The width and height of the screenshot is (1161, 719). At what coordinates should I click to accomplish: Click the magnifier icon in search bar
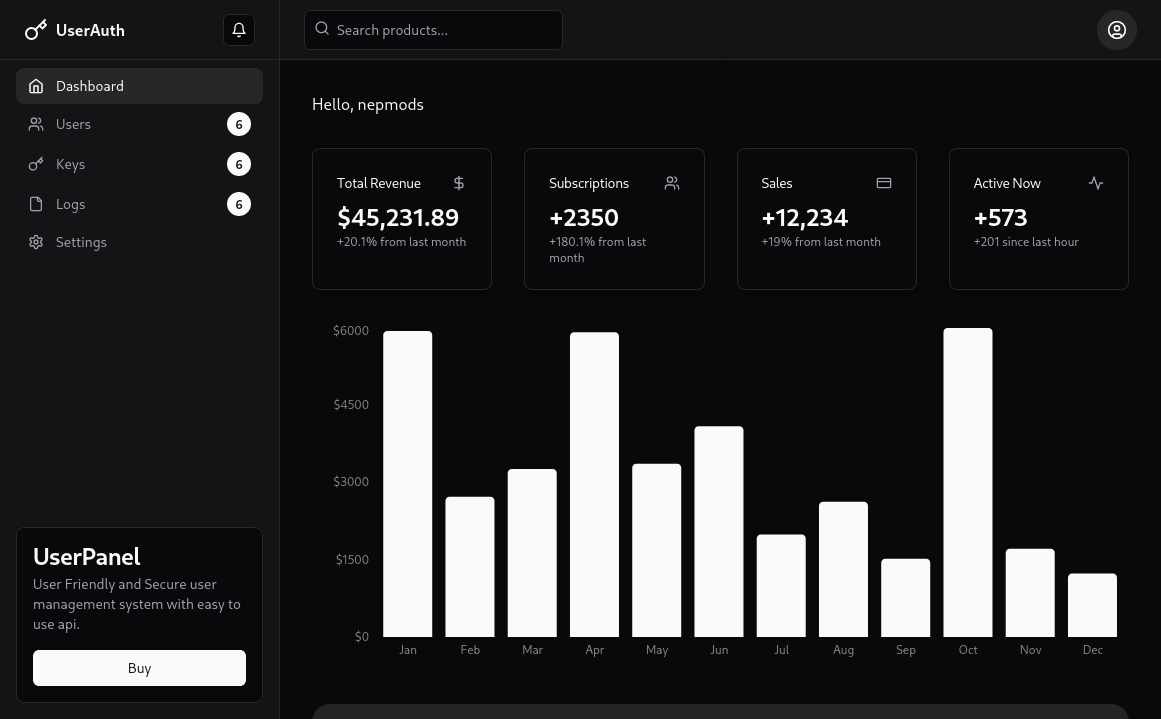point(322,29)
